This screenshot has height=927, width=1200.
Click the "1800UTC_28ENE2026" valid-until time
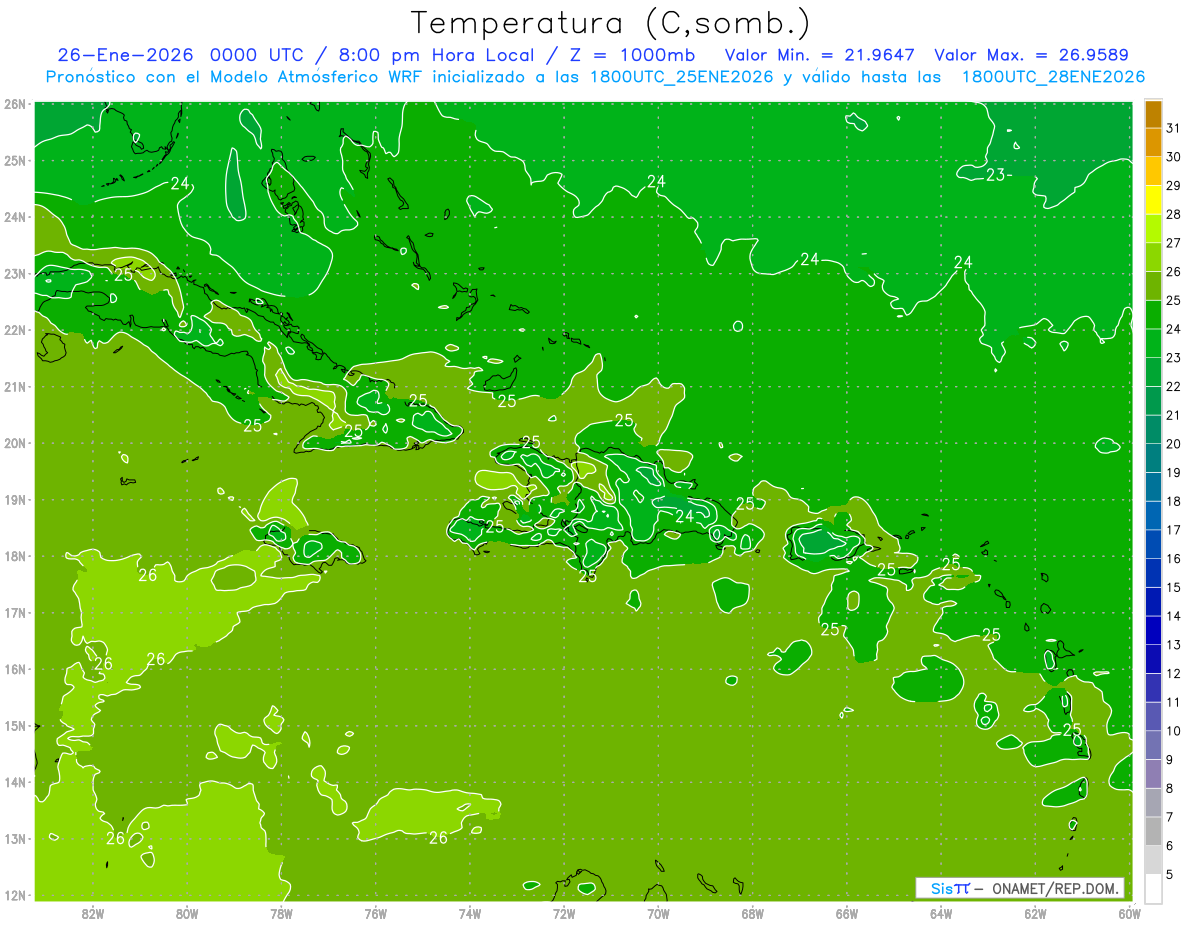point(1053,77)
